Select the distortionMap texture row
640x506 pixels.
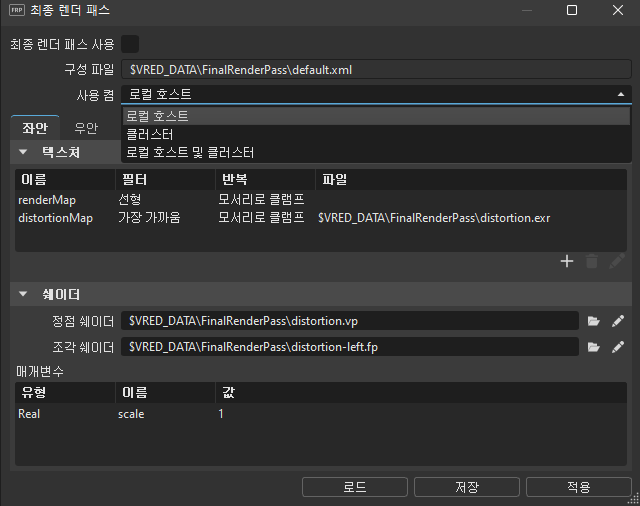321,218
